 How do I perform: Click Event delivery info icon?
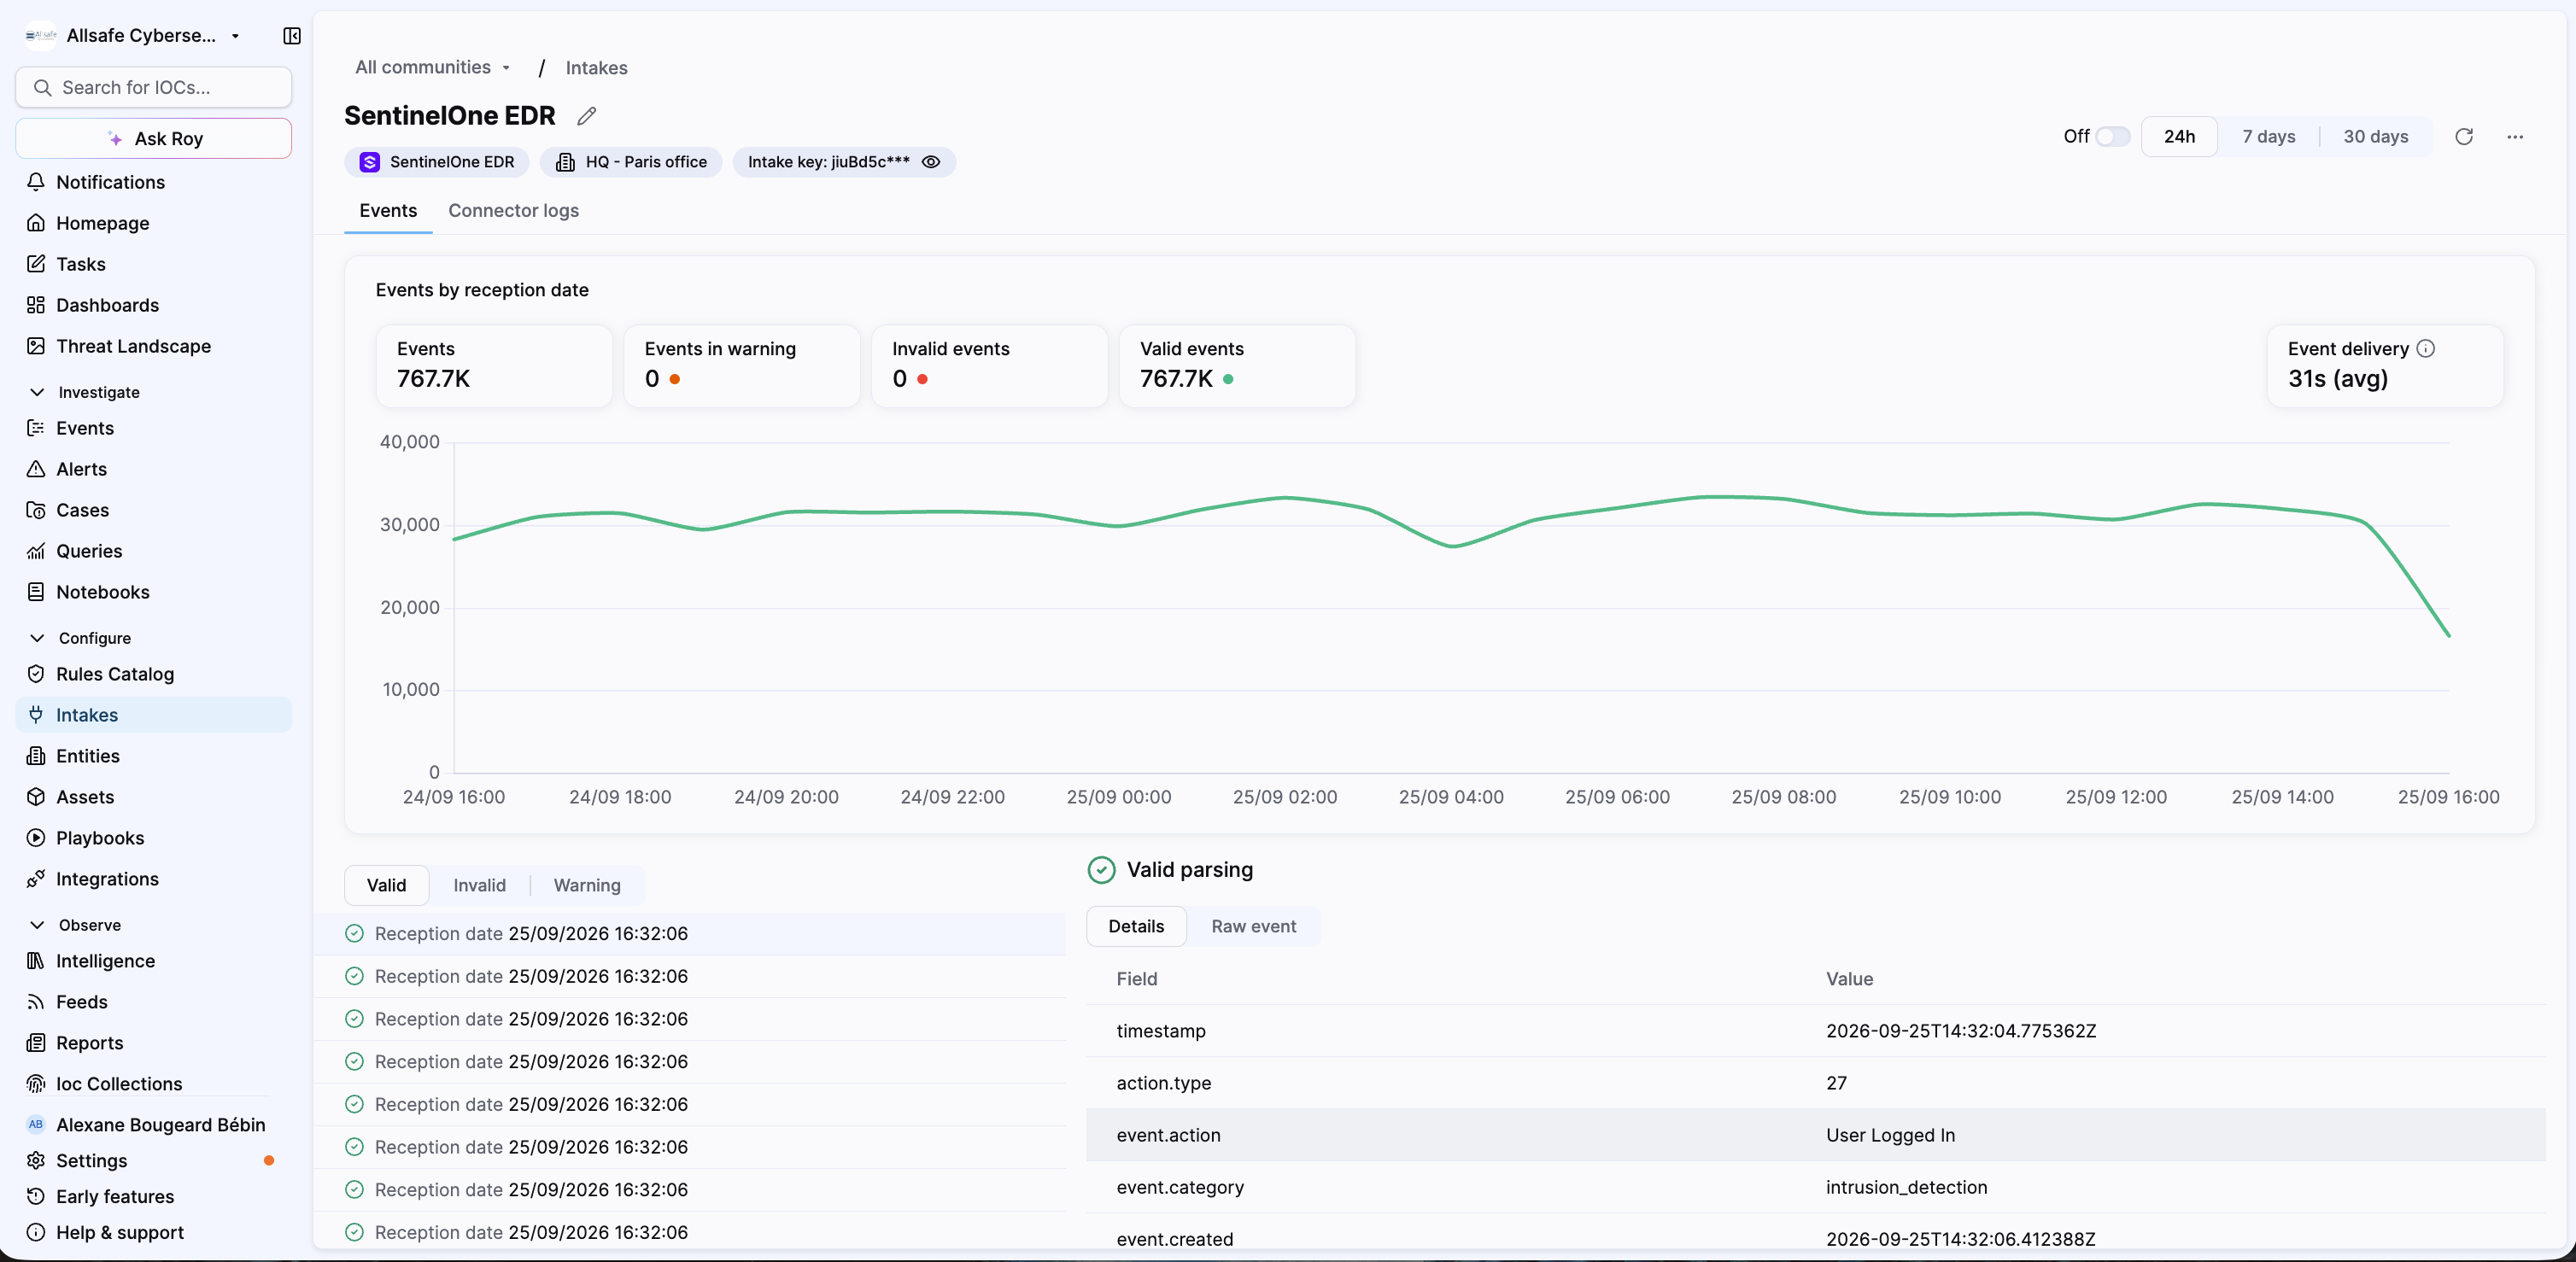tap(2426, 349)
